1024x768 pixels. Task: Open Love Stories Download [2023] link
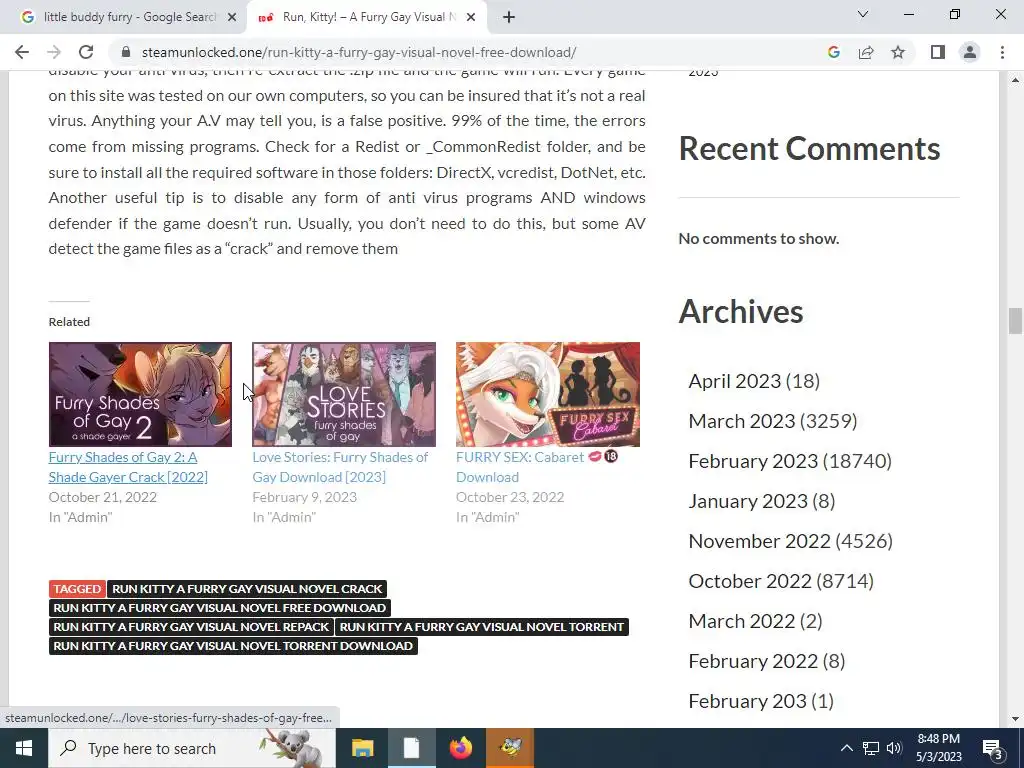(340, 467)
